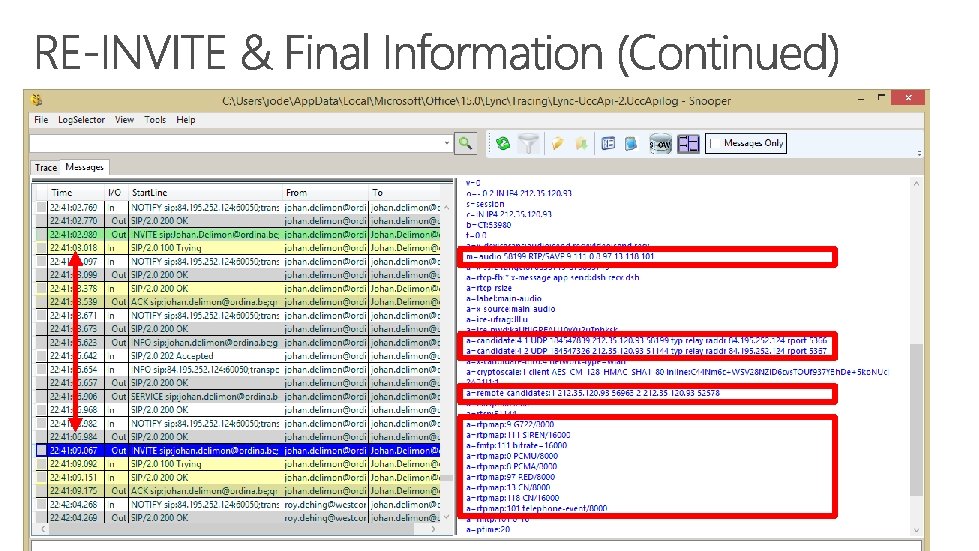Click the magnifier search icon in toolbar
The image size is (979, 551).
[x=465, y=144]
